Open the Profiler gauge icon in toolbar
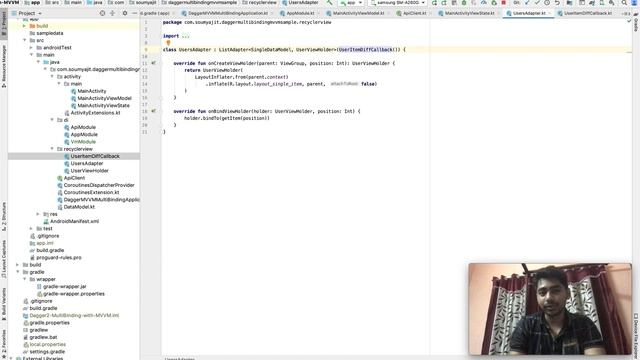The image size is (640, 360). 484,3
